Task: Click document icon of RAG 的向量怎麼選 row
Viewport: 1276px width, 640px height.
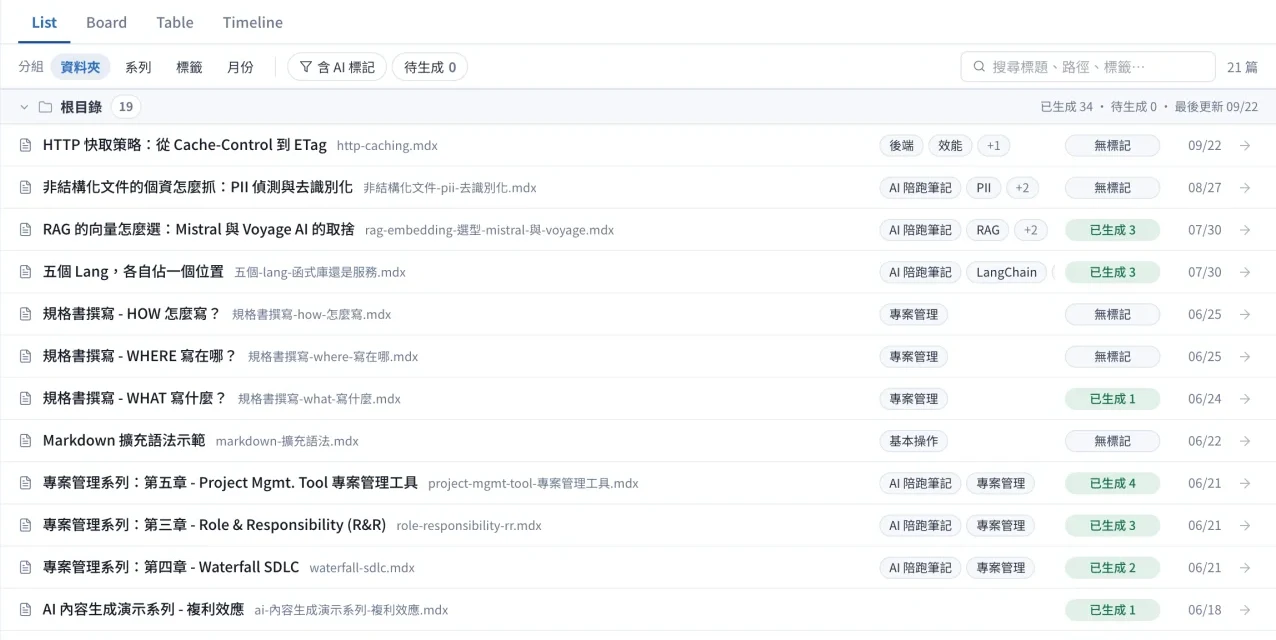Action: tap(26, 230)
